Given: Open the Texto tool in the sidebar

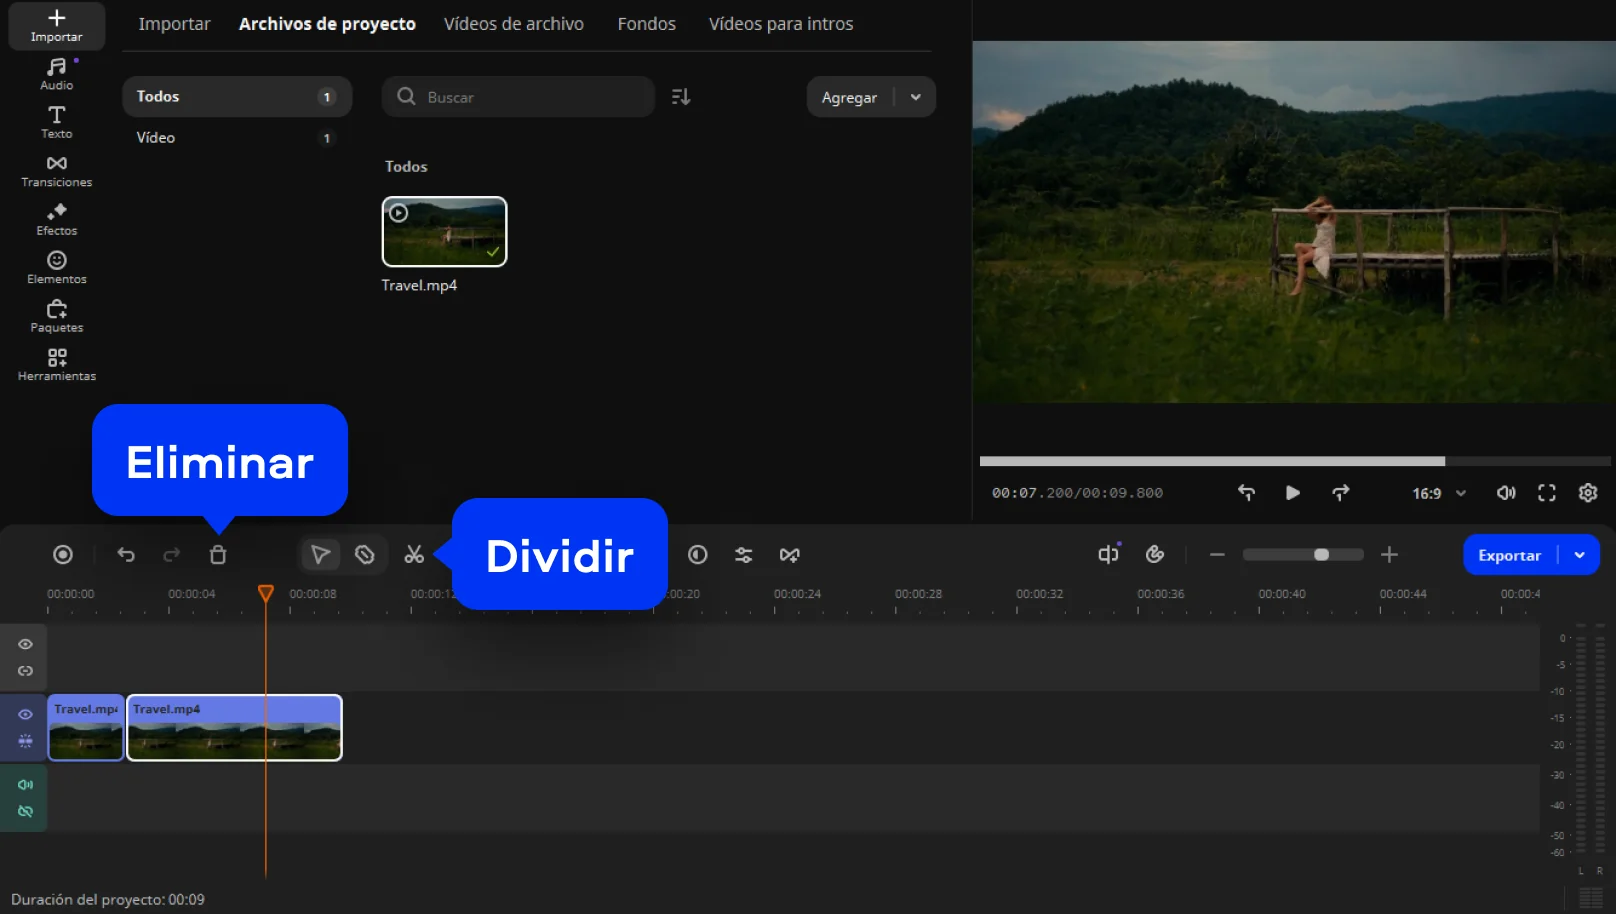Looking at the screenshot, I should coord(57,122).
